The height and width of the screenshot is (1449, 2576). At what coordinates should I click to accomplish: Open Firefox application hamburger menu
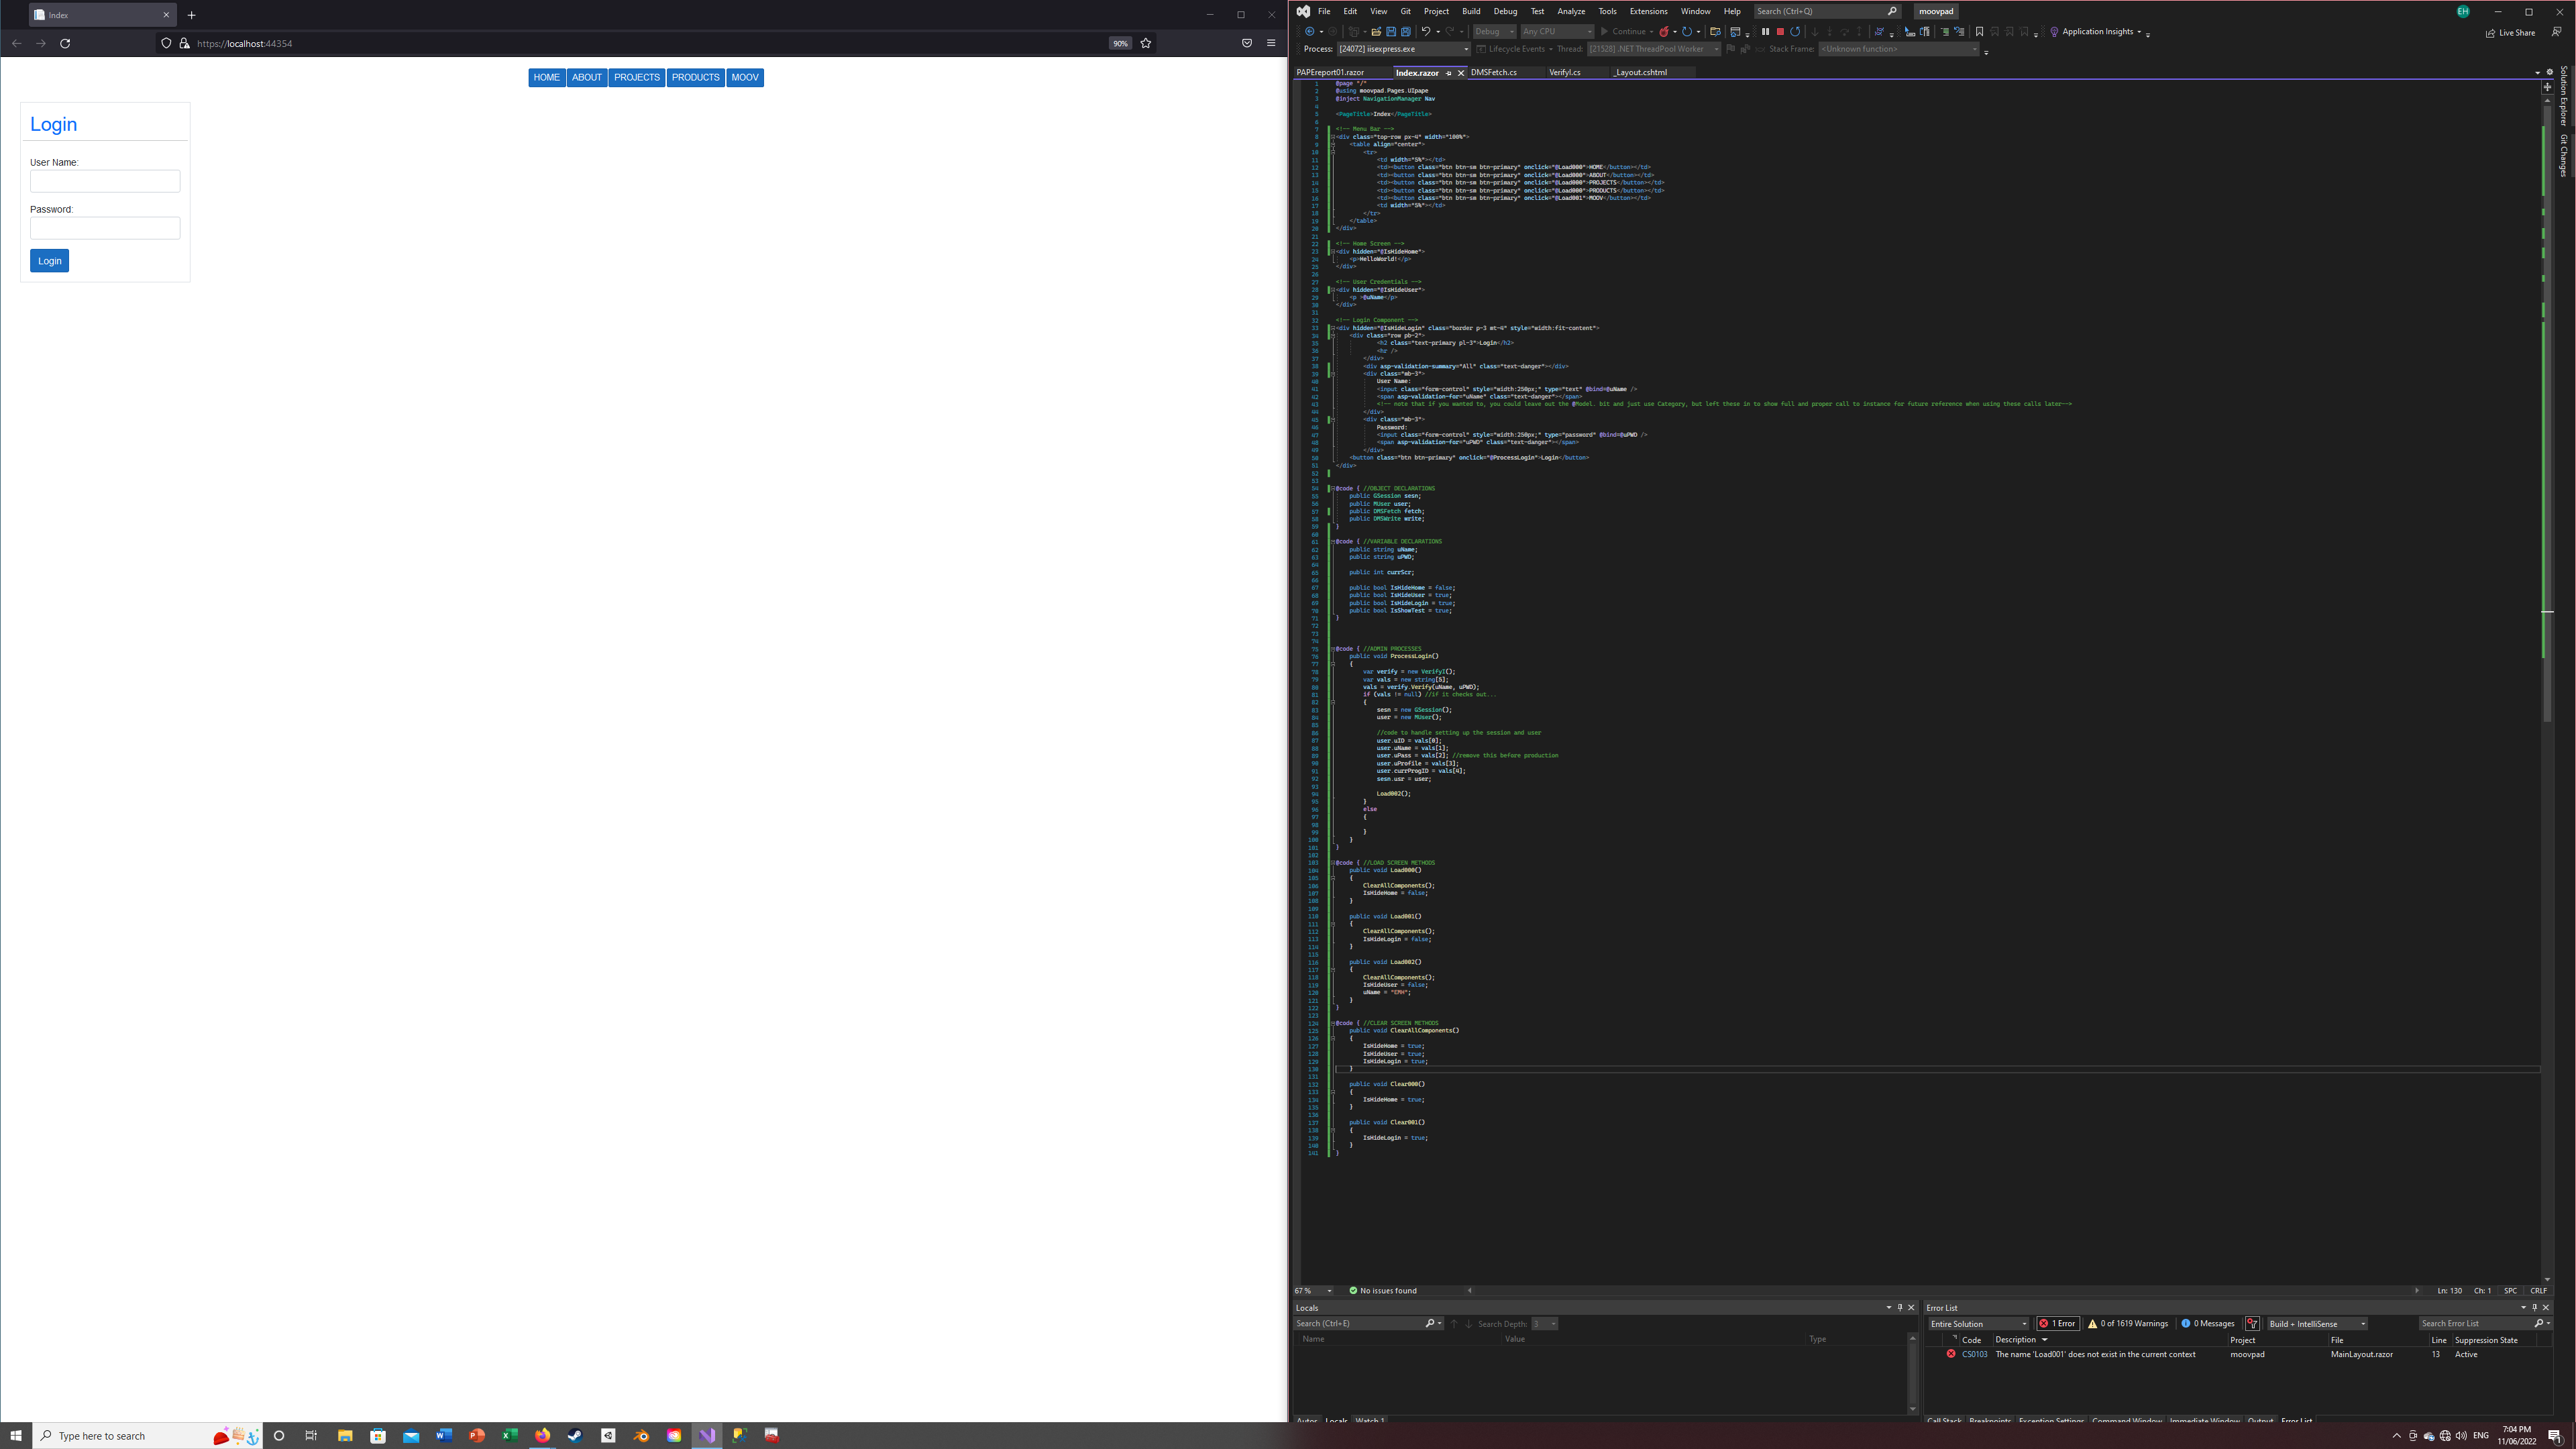pos(1271,43)
